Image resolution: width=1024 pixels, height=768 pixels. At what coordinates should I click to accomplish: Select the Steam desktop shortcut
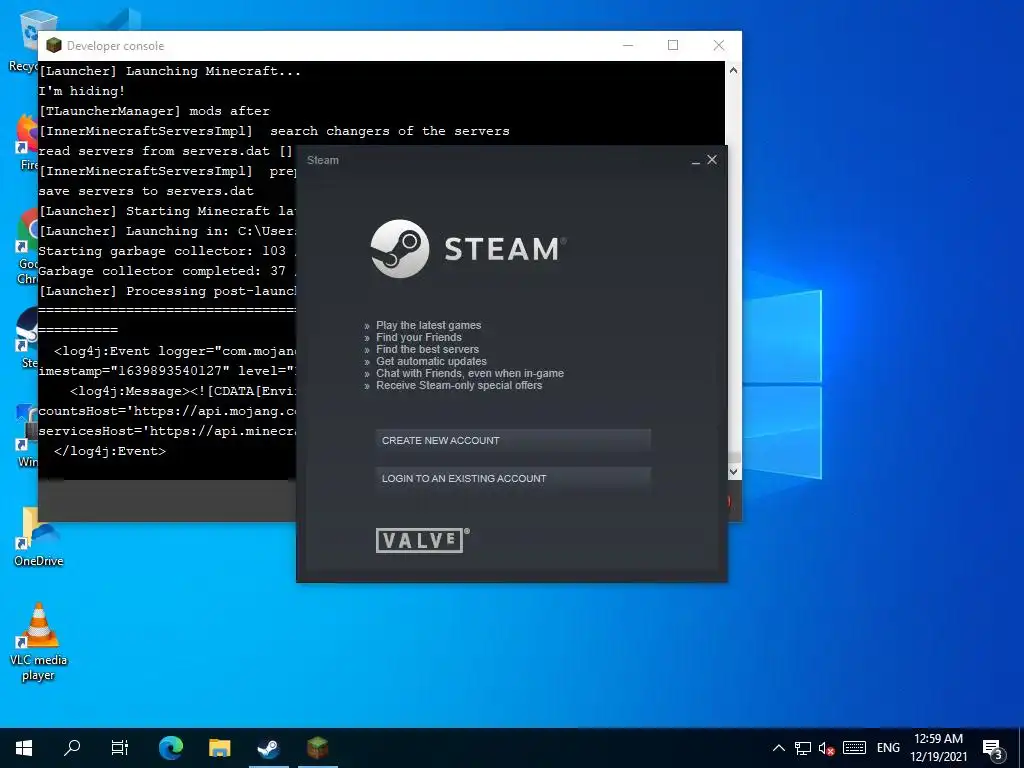click(27, 338)
